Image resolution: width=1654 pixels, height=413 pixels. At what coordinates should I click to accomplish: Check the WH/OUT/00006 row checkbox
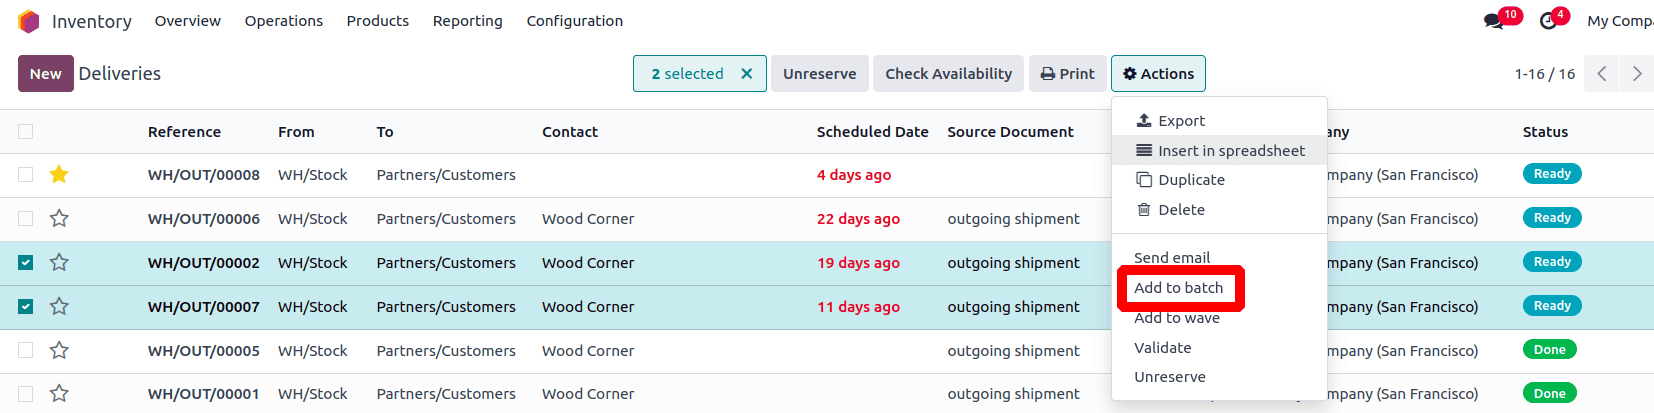click(x=26, y=219)
